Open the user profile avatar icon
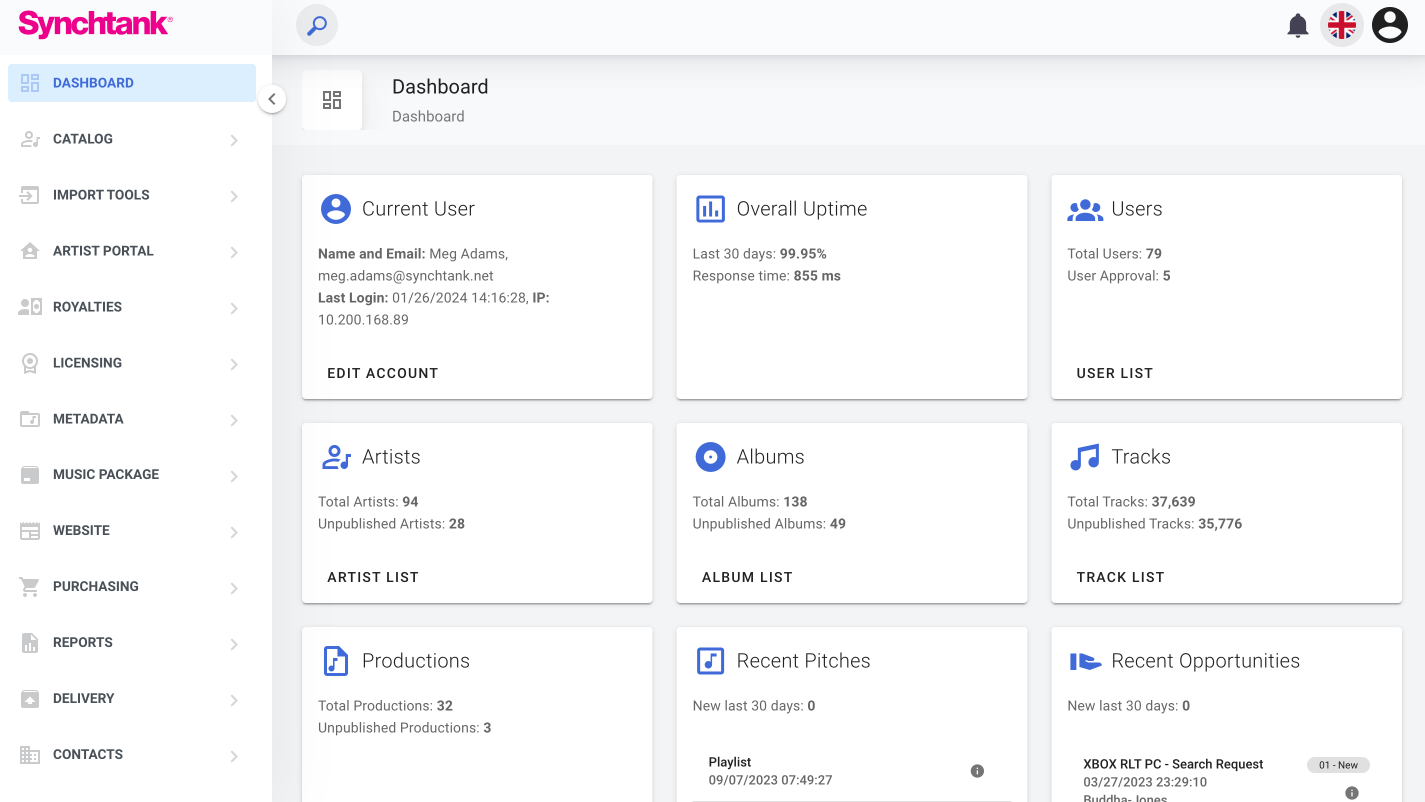The image size is (1425, 802). pyautogui.click(x=1389, y=26)
